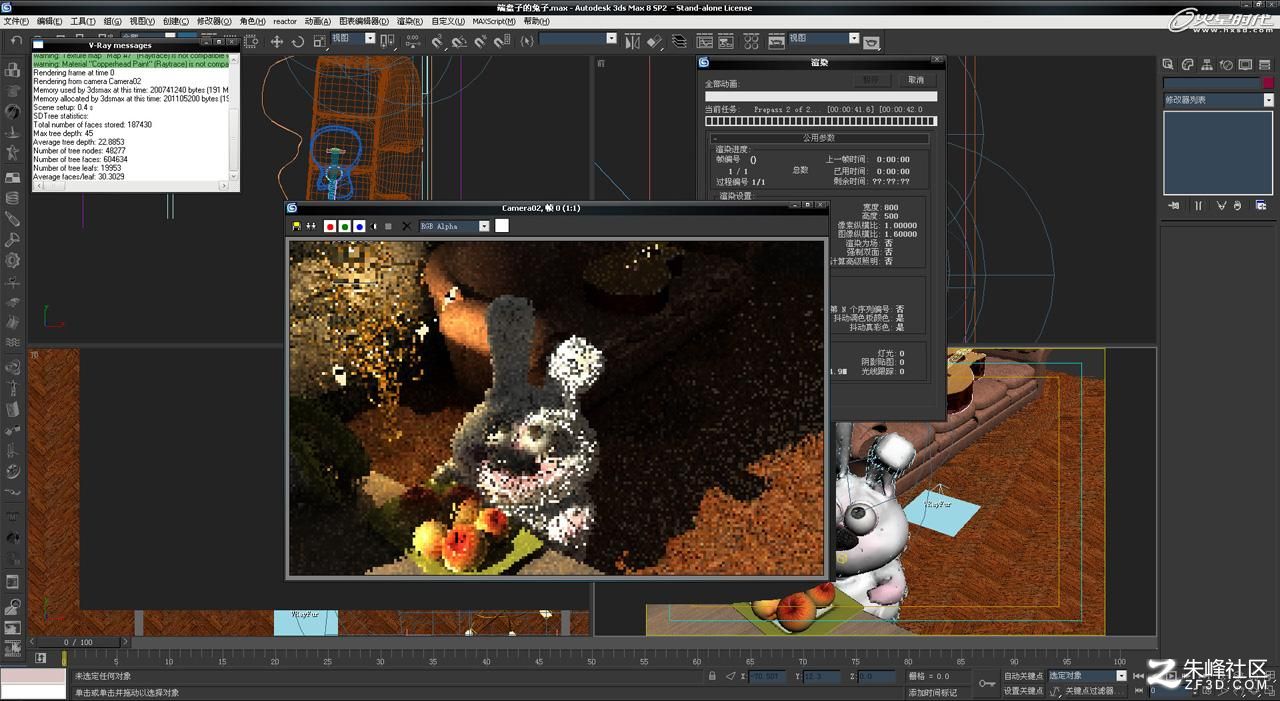Toggle the blue channel in frame buffer
The height and width of the screenshot is (701, 1280).
pyautogui.click(x=359, y=226)
